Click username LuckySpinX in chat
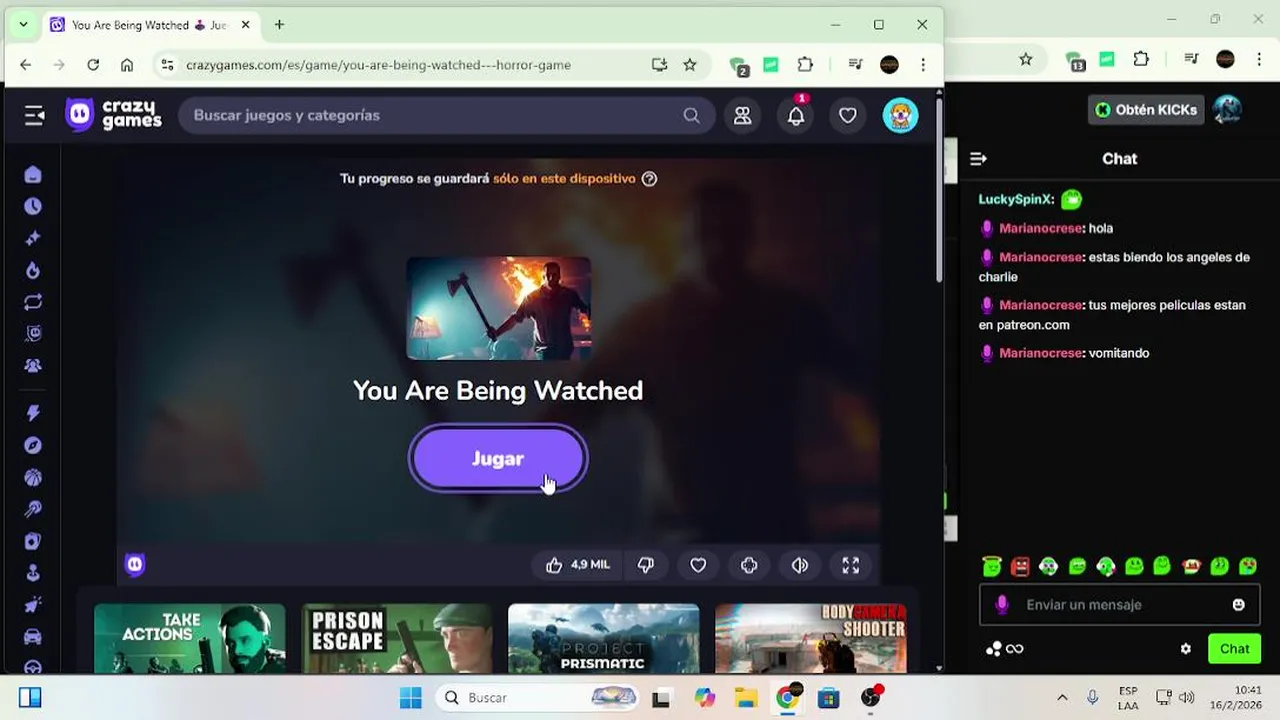The height and width of the screenshot is (720, 1280). pyautogui.click(x=1016, y=199)
